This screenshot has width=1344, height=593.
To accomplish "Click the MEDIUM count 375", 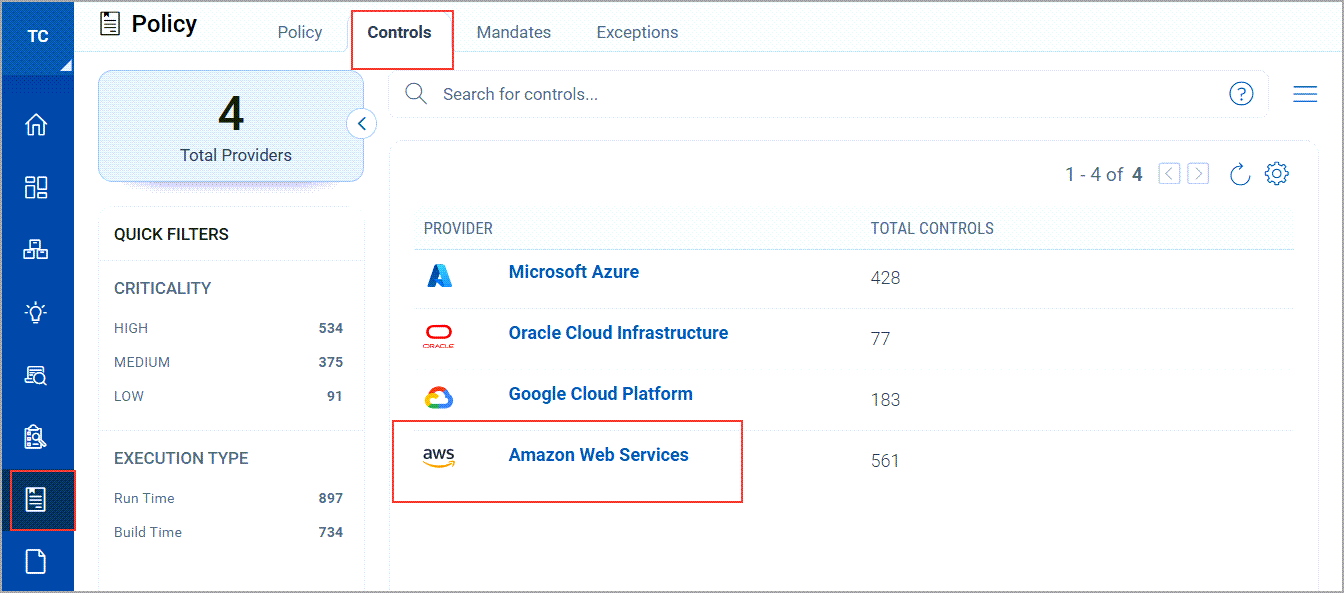I will 331,362.
